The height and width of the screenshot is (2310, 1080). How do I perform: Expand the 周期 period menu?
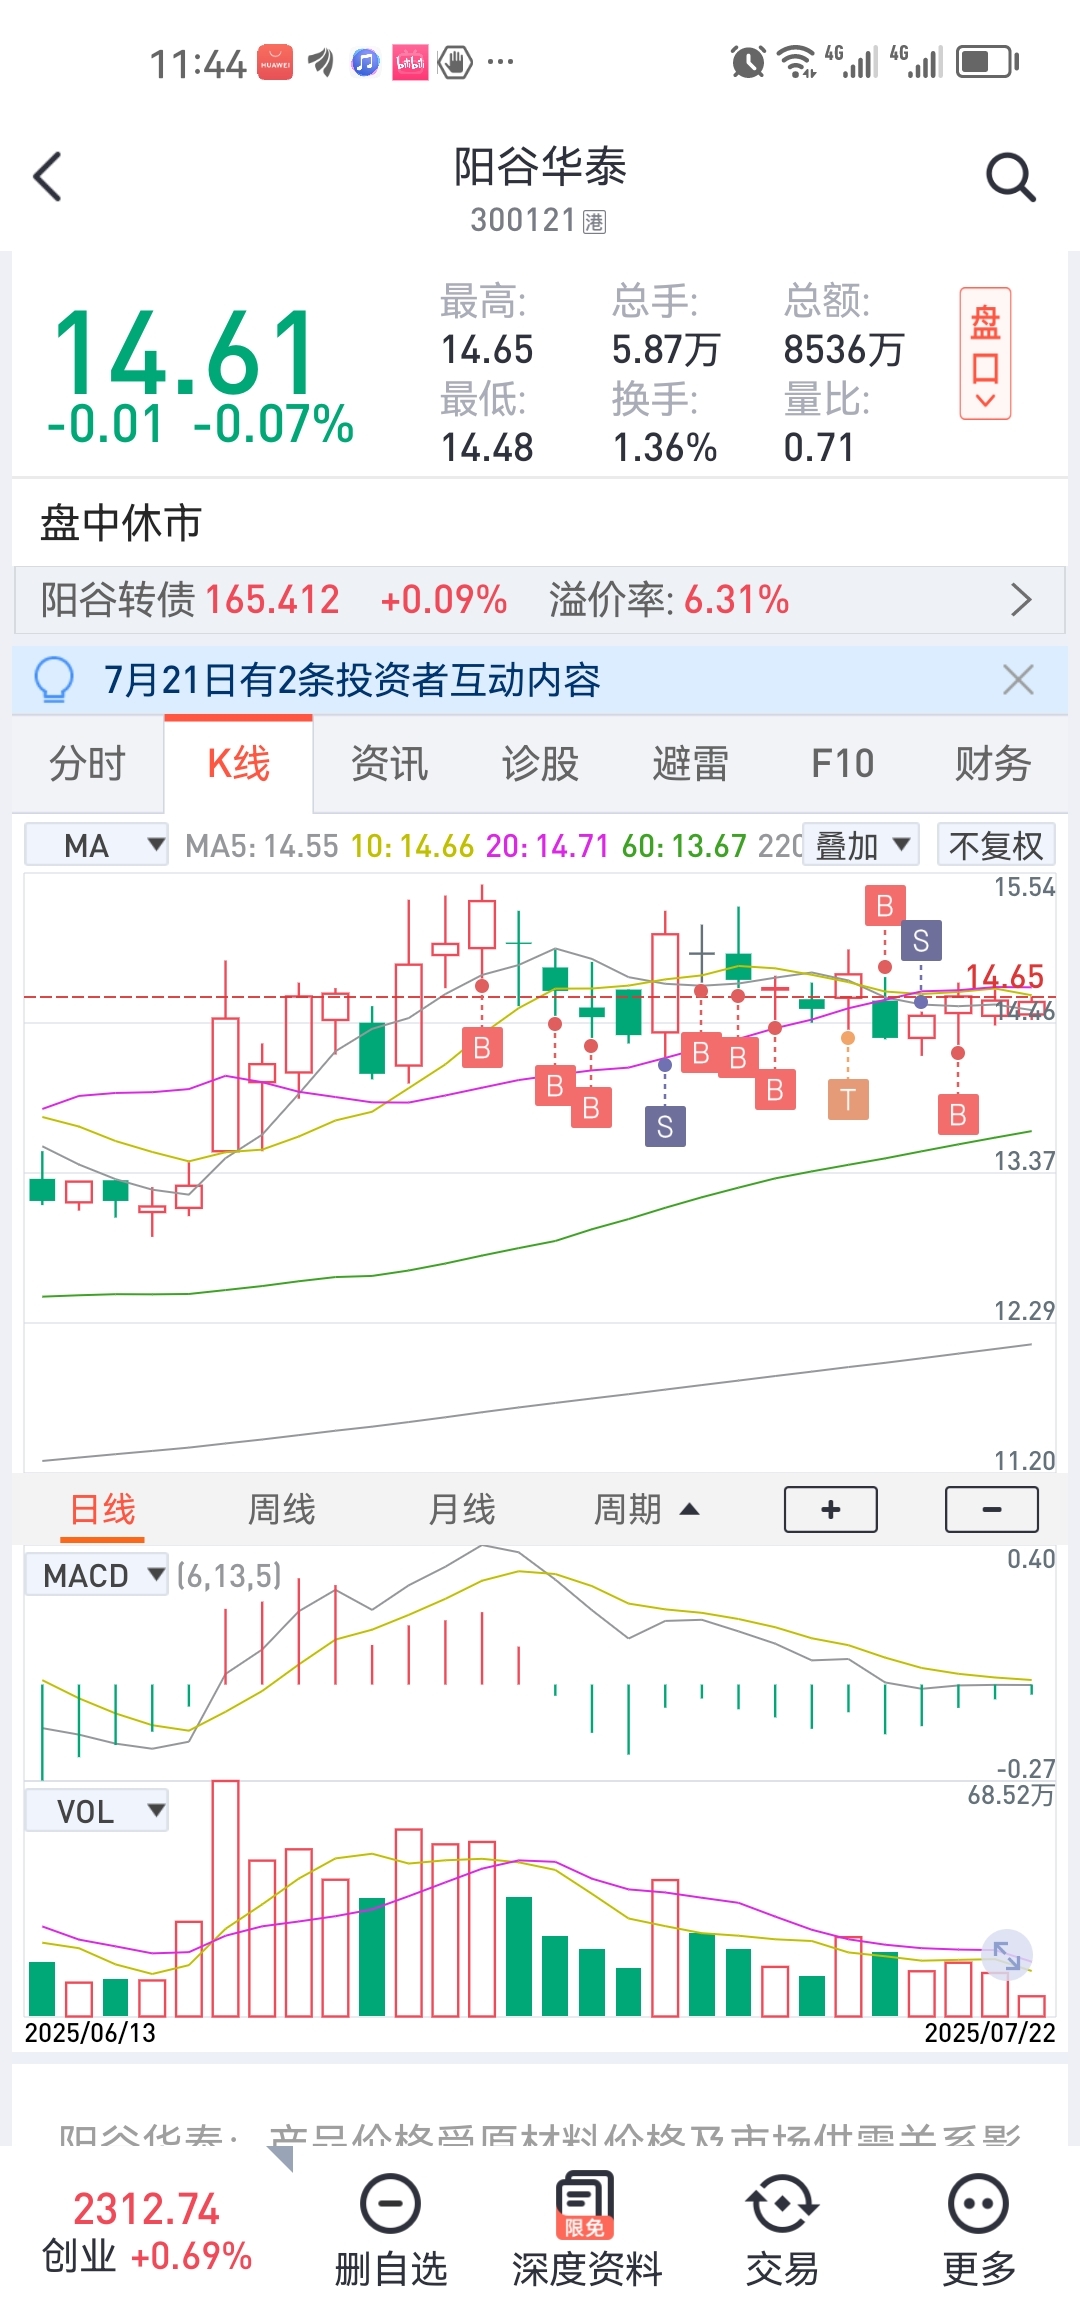[646, 1509]
